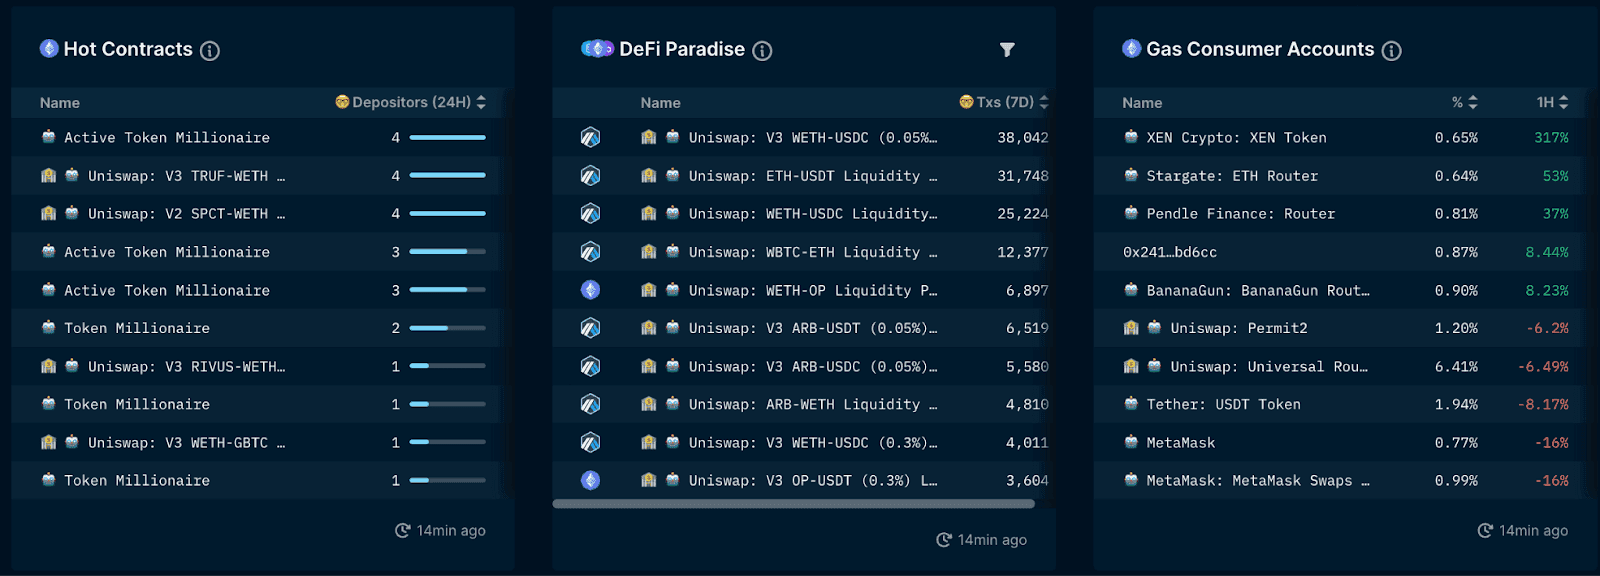Screen dimensions: 1600x576
Task: Click depositors bar on WETH-GBTC row
Action: [448, 442]
